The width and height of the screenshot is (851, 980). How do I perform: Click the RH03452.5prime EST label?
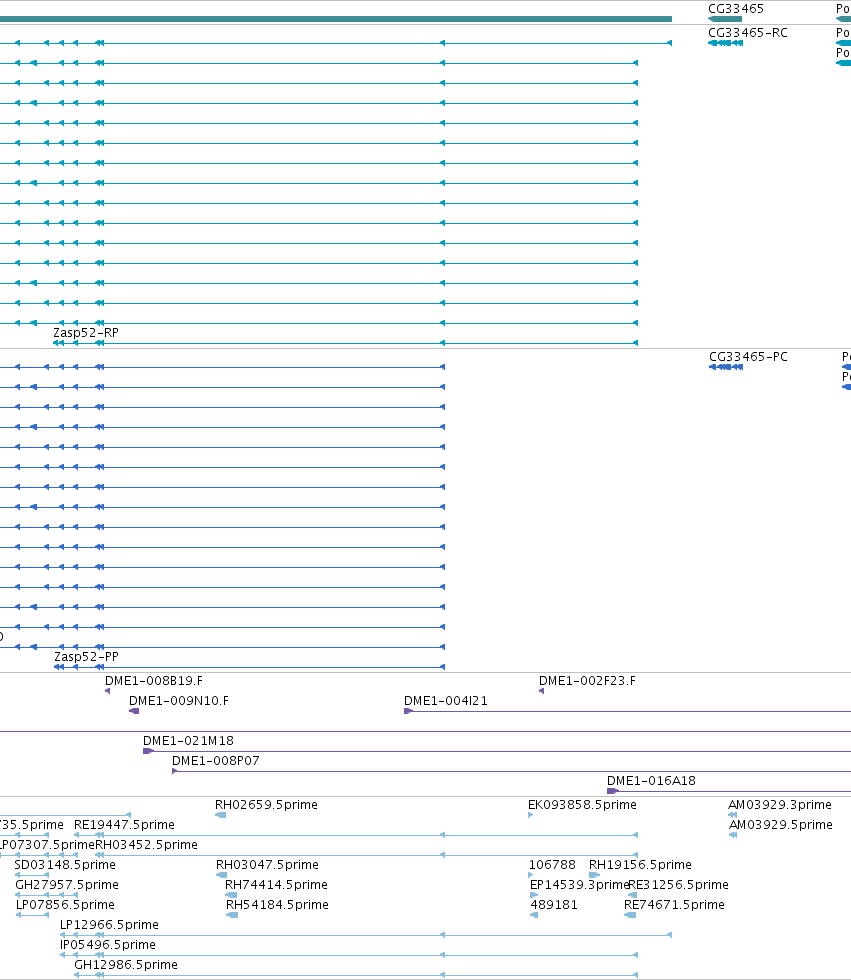click(146, 844)
